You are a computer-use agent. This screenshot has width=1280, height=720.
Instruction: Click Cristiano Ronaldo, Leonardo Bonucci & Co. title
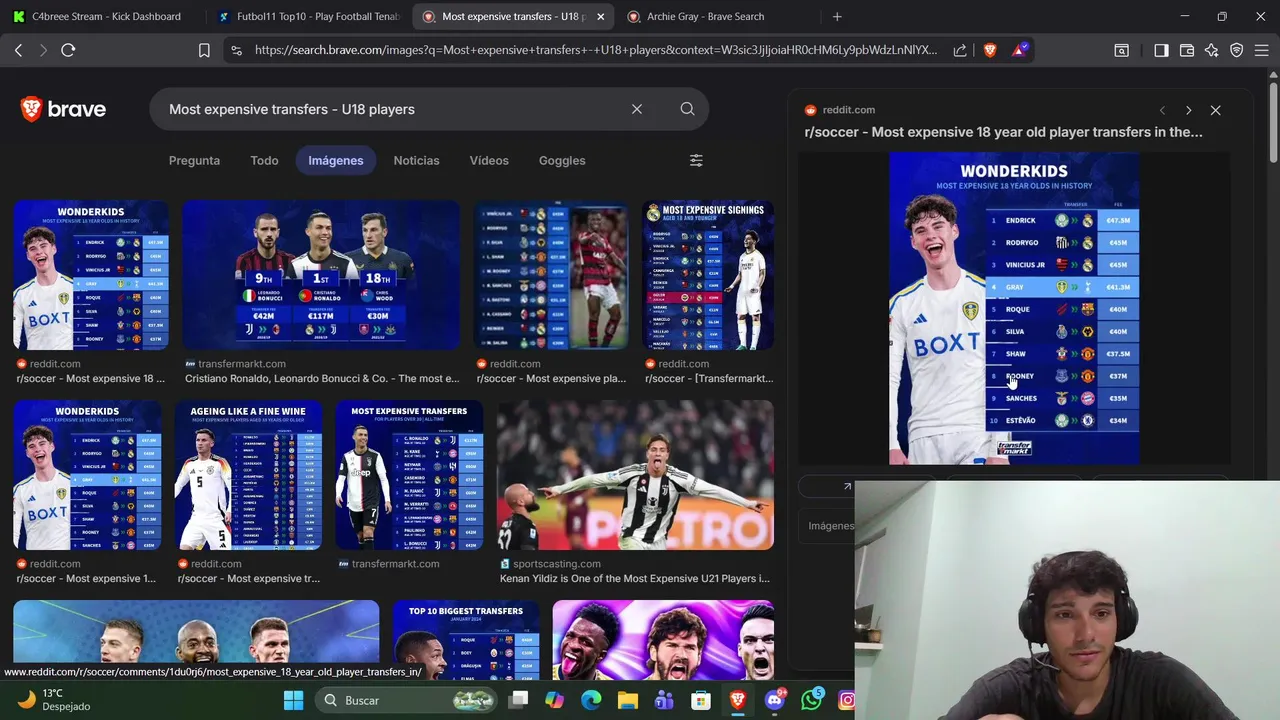(322, 379)
